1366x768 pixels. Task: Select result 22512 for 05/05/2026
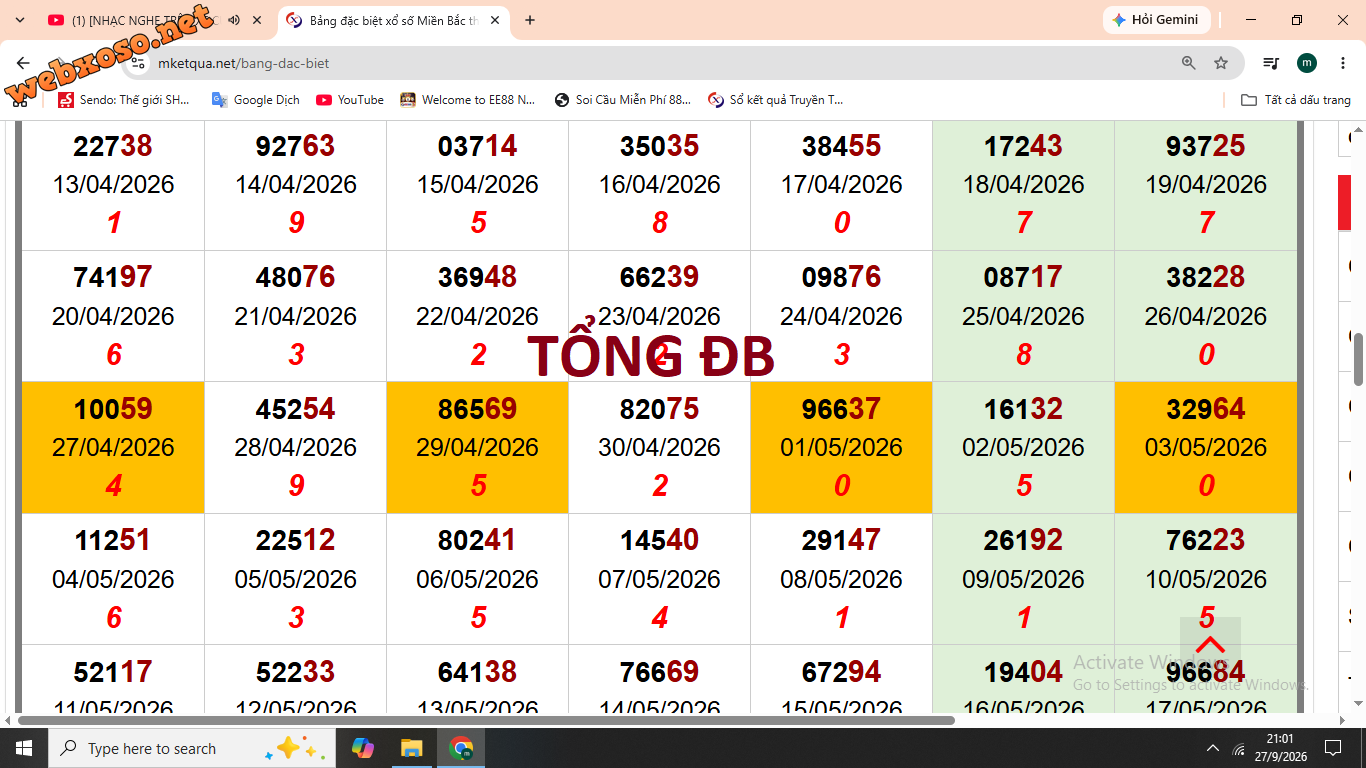[295, 540]
